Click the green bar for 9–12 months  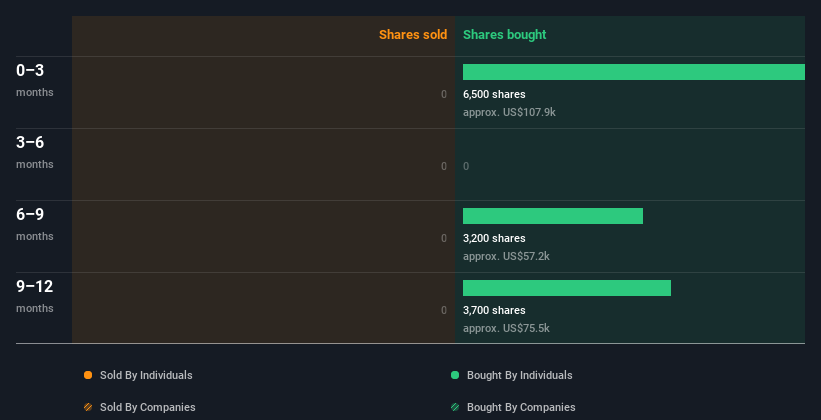567,288
